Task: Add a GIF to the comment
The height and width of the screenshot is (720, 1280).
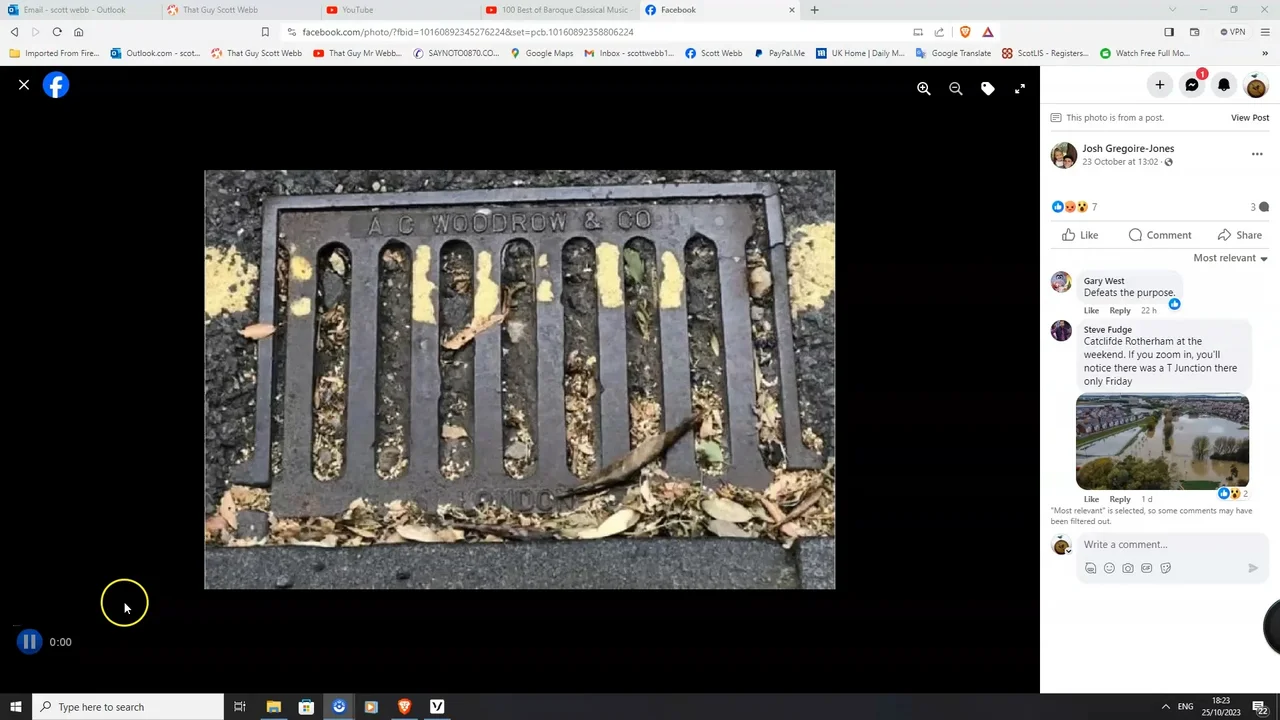Action: (1147, 568)
